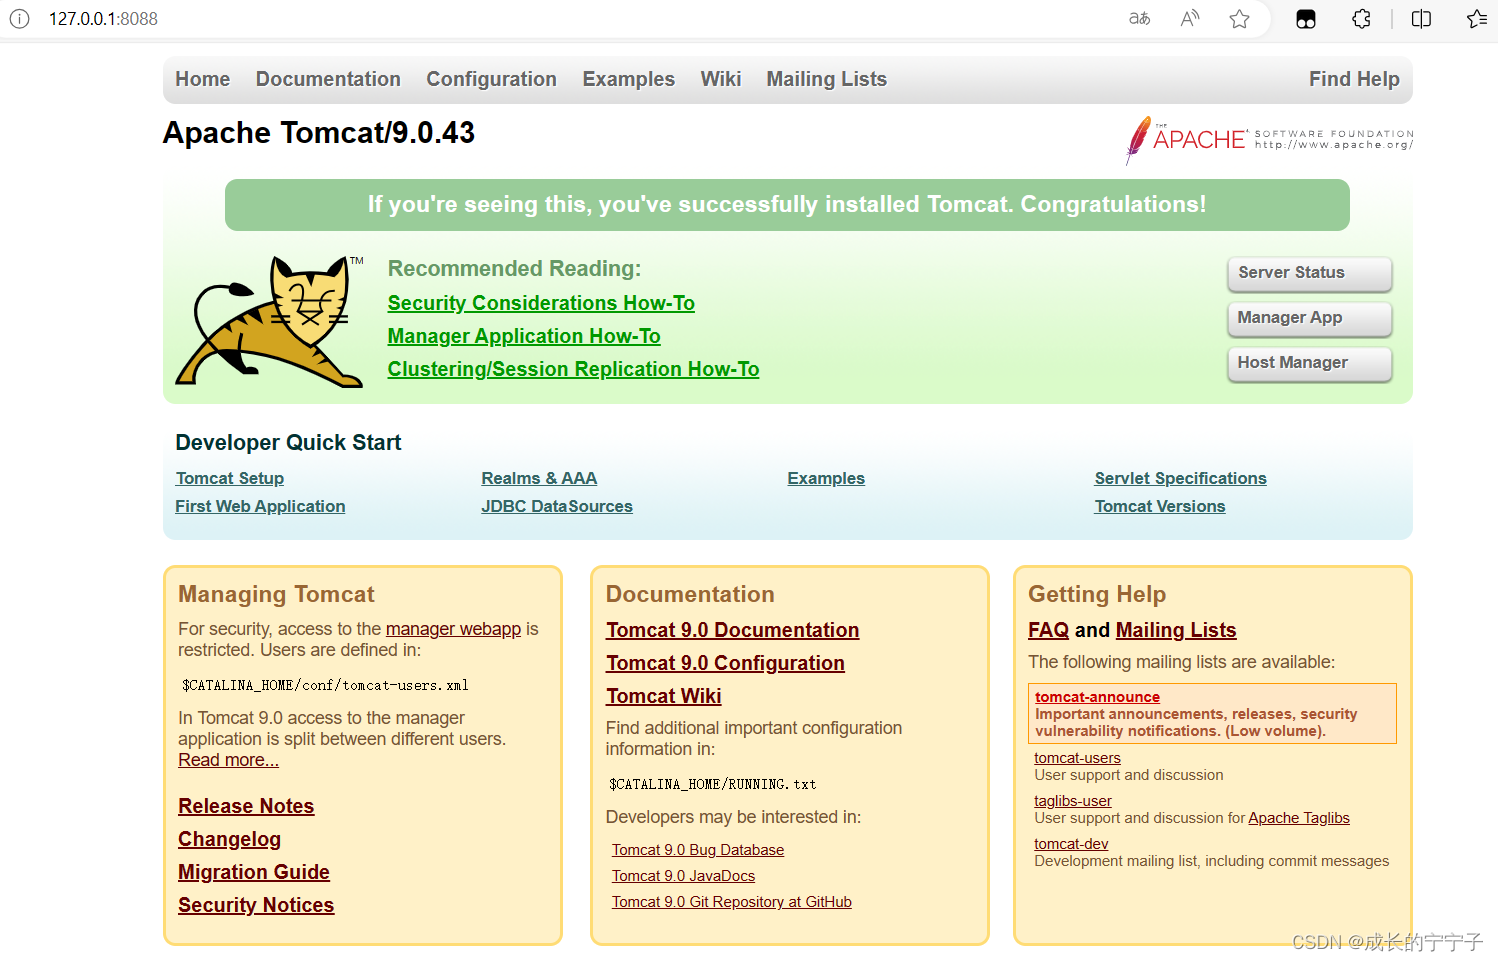Viewport: 1498px width, 961px height.
Task: Open Security Notices link
Action: point(256,905)
